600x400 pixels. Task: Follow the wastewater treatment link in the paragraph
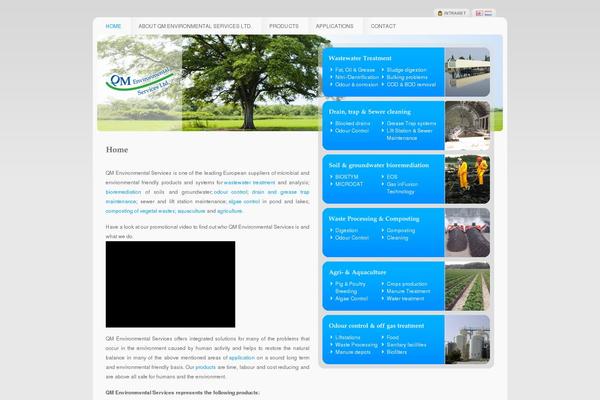point(249,183)
